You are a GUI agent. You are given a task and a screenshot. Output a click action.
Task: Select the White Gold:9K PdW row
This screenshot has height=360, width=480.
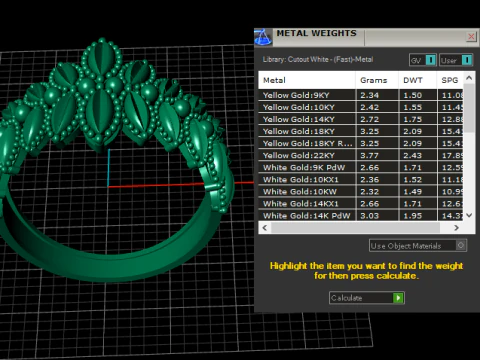361,167
